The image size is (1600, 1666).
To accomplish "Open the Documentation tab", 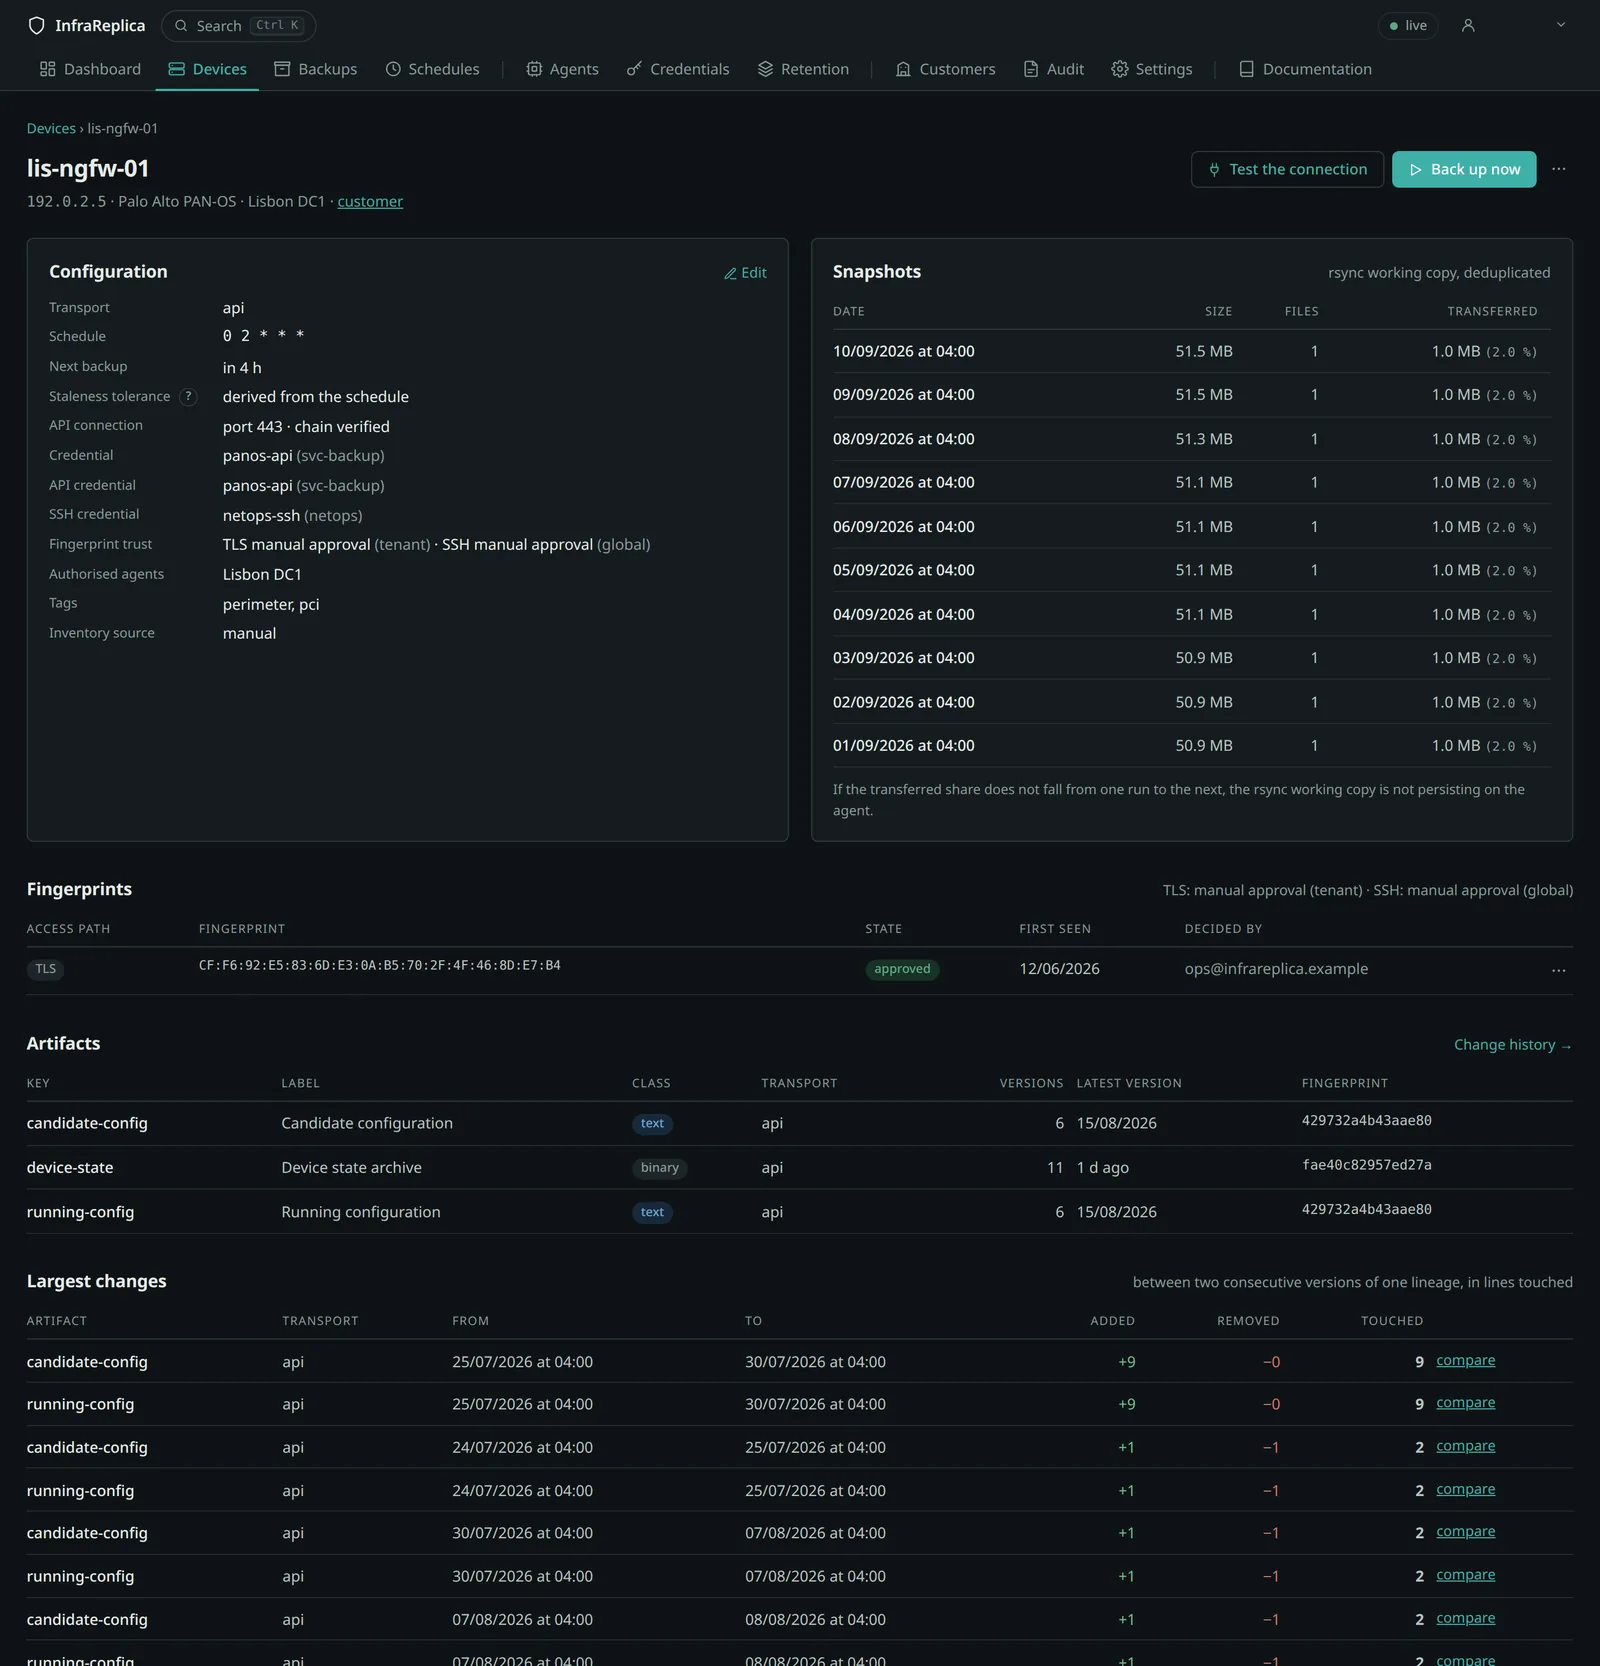I will pyautogui.click(x=1305, y=69).
